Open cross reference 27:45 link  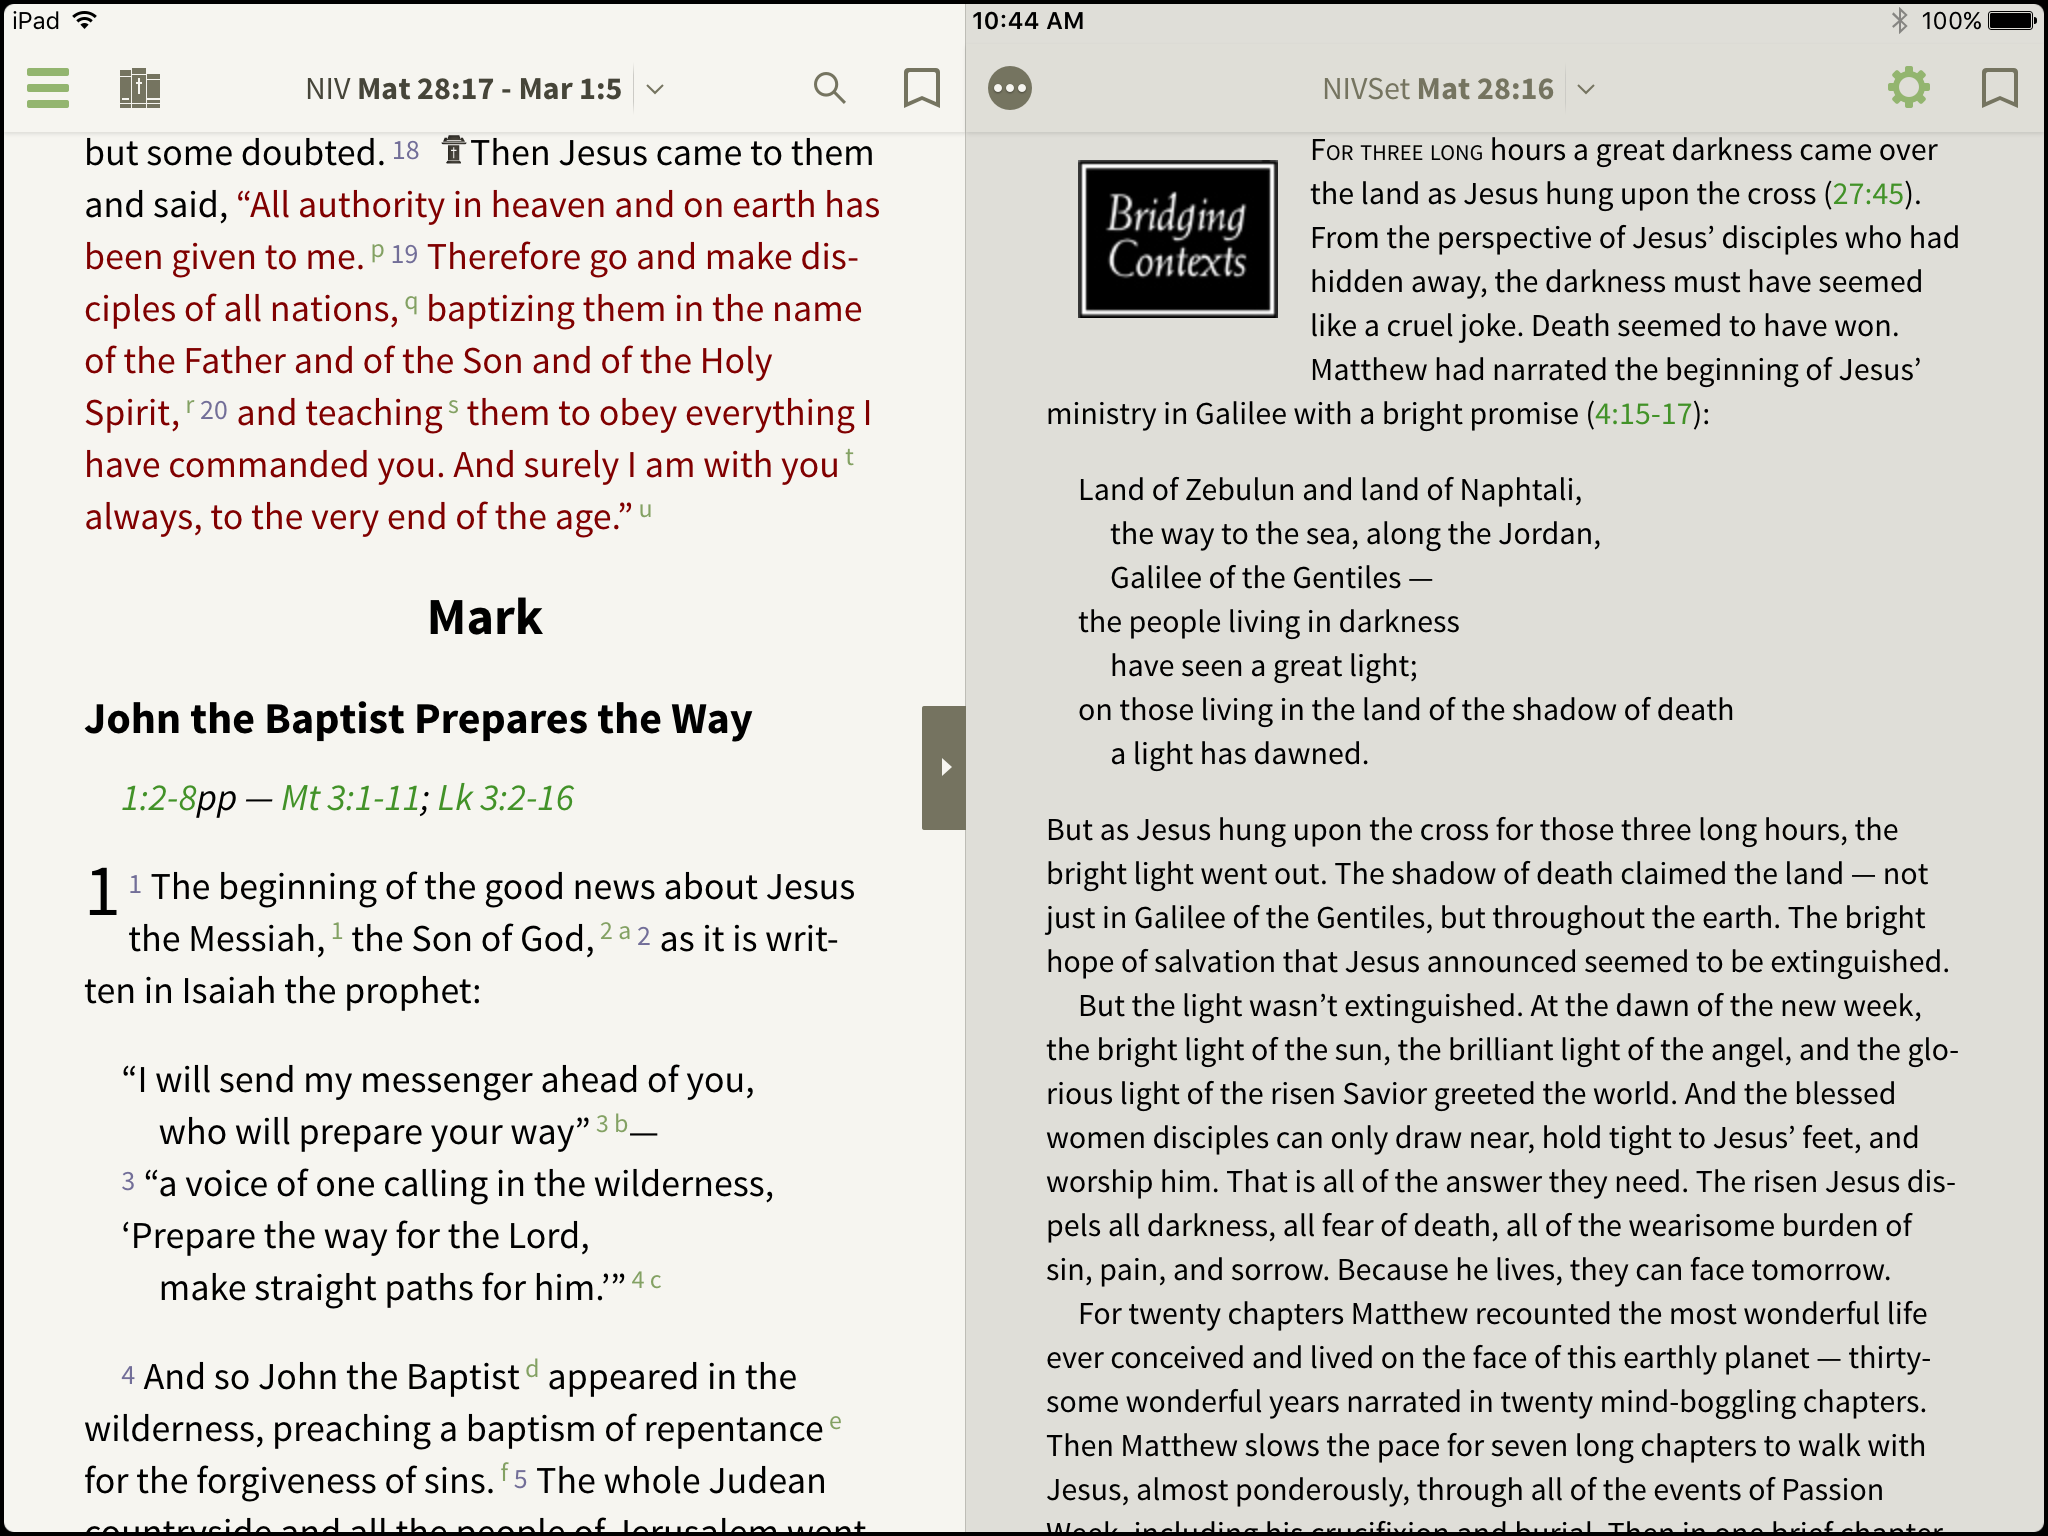pos(1867,194)
